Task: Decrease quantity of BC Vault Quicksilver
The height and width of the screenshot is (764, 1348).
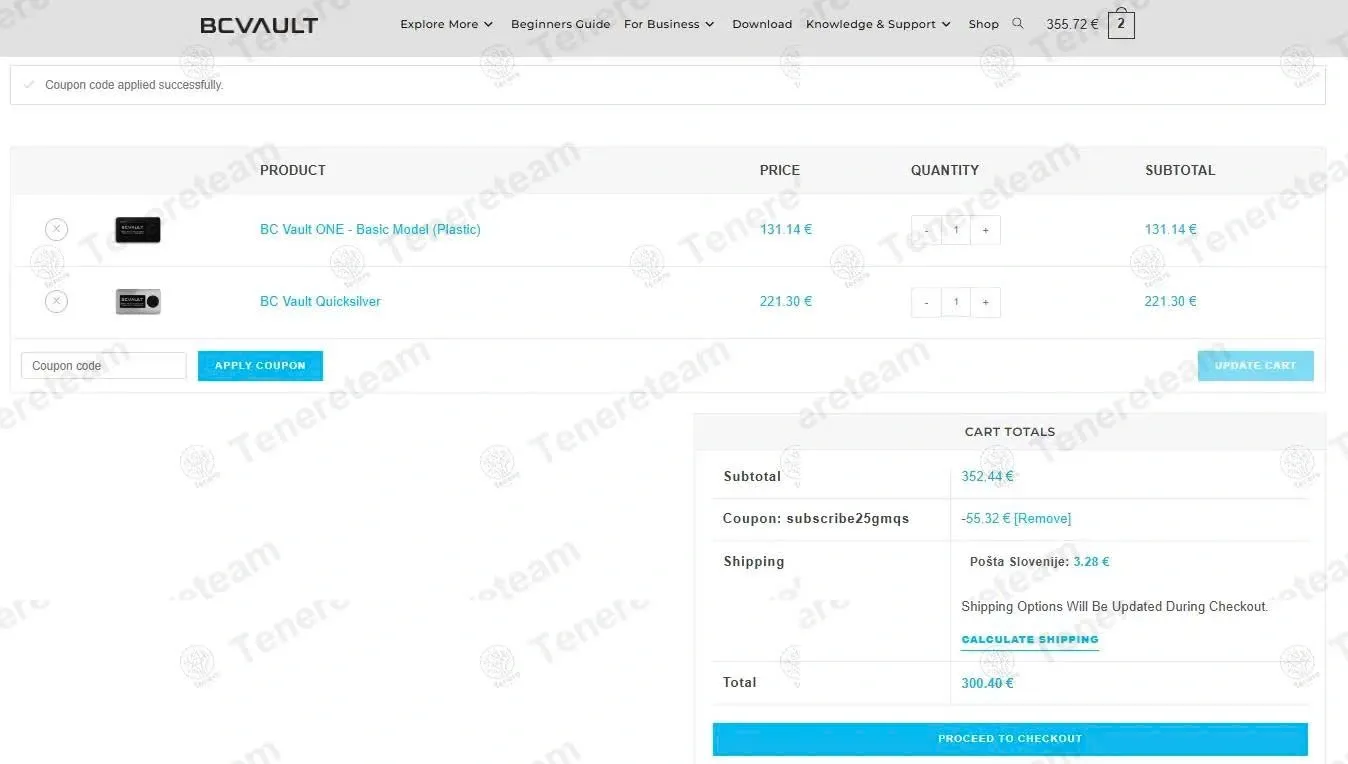Action: [926, 302]
